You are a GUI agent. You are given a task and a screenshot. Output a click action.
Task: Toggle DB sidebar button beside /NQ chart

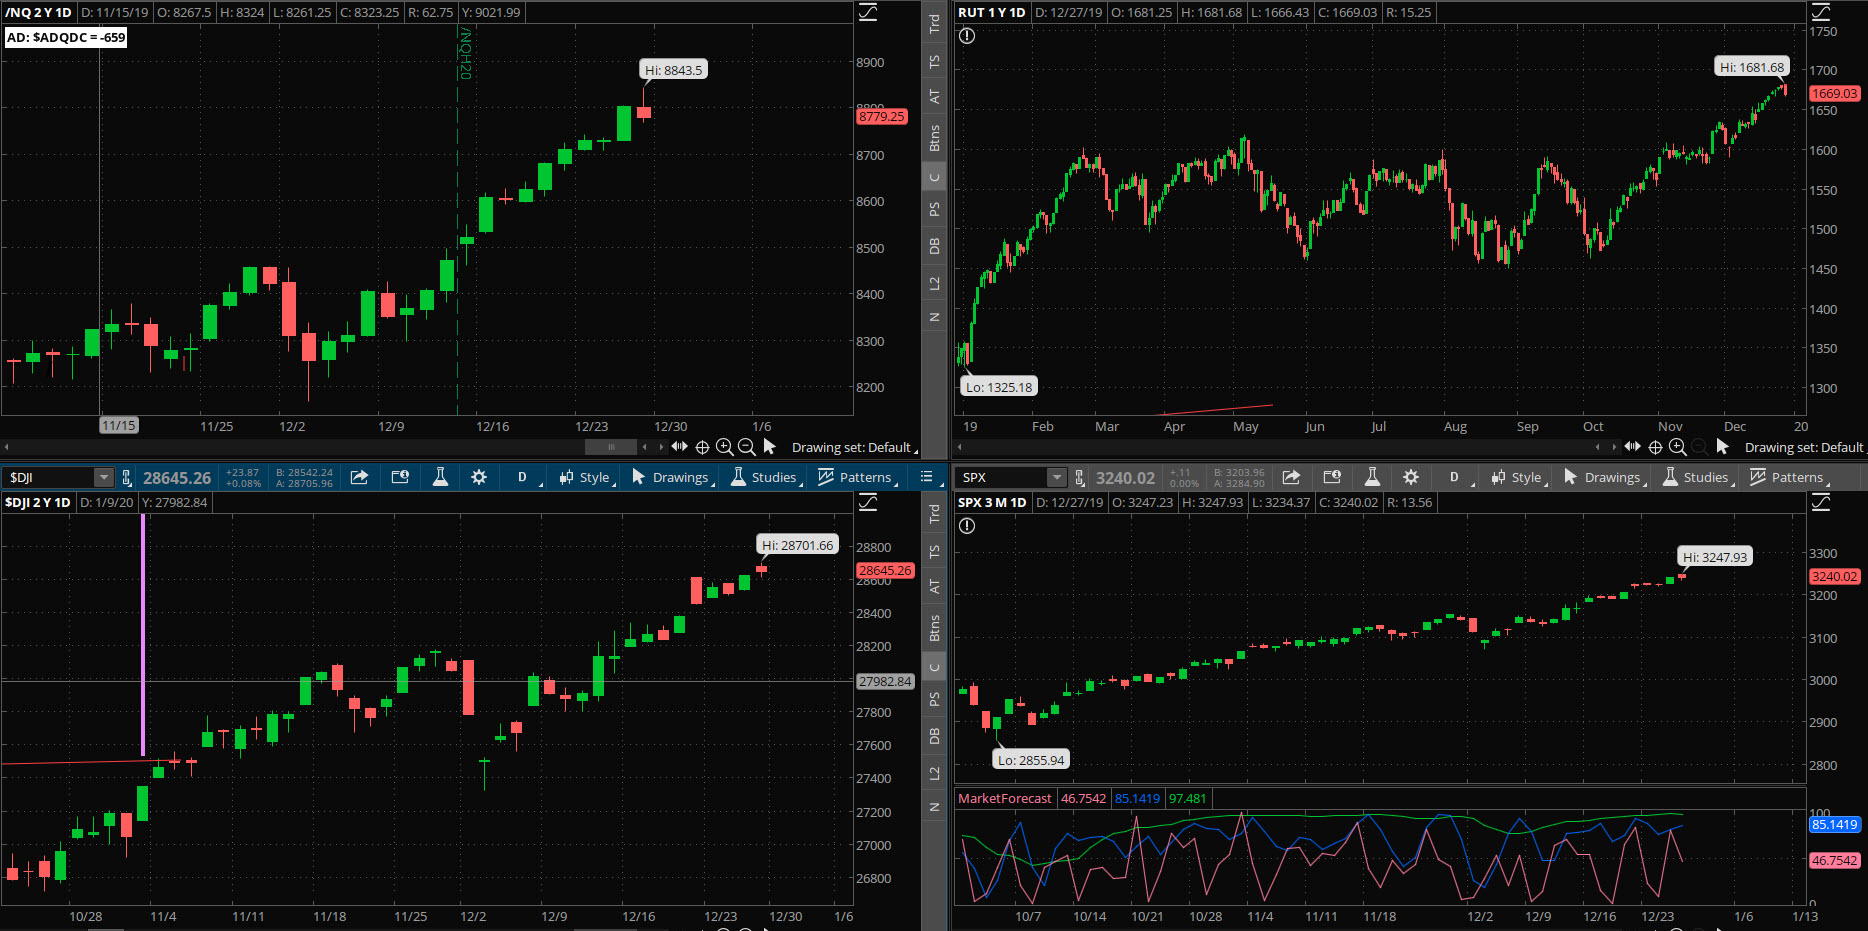coord(934,246)
